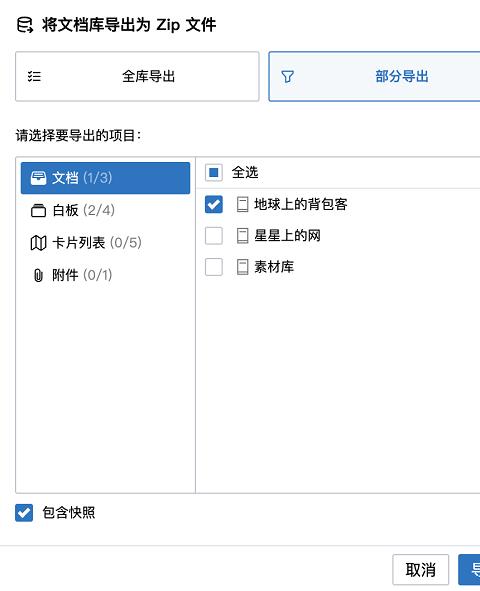Click the 附件 paperclip icon
The width and height of the screenshot is (480, 591).
click(x=38, y=275)
